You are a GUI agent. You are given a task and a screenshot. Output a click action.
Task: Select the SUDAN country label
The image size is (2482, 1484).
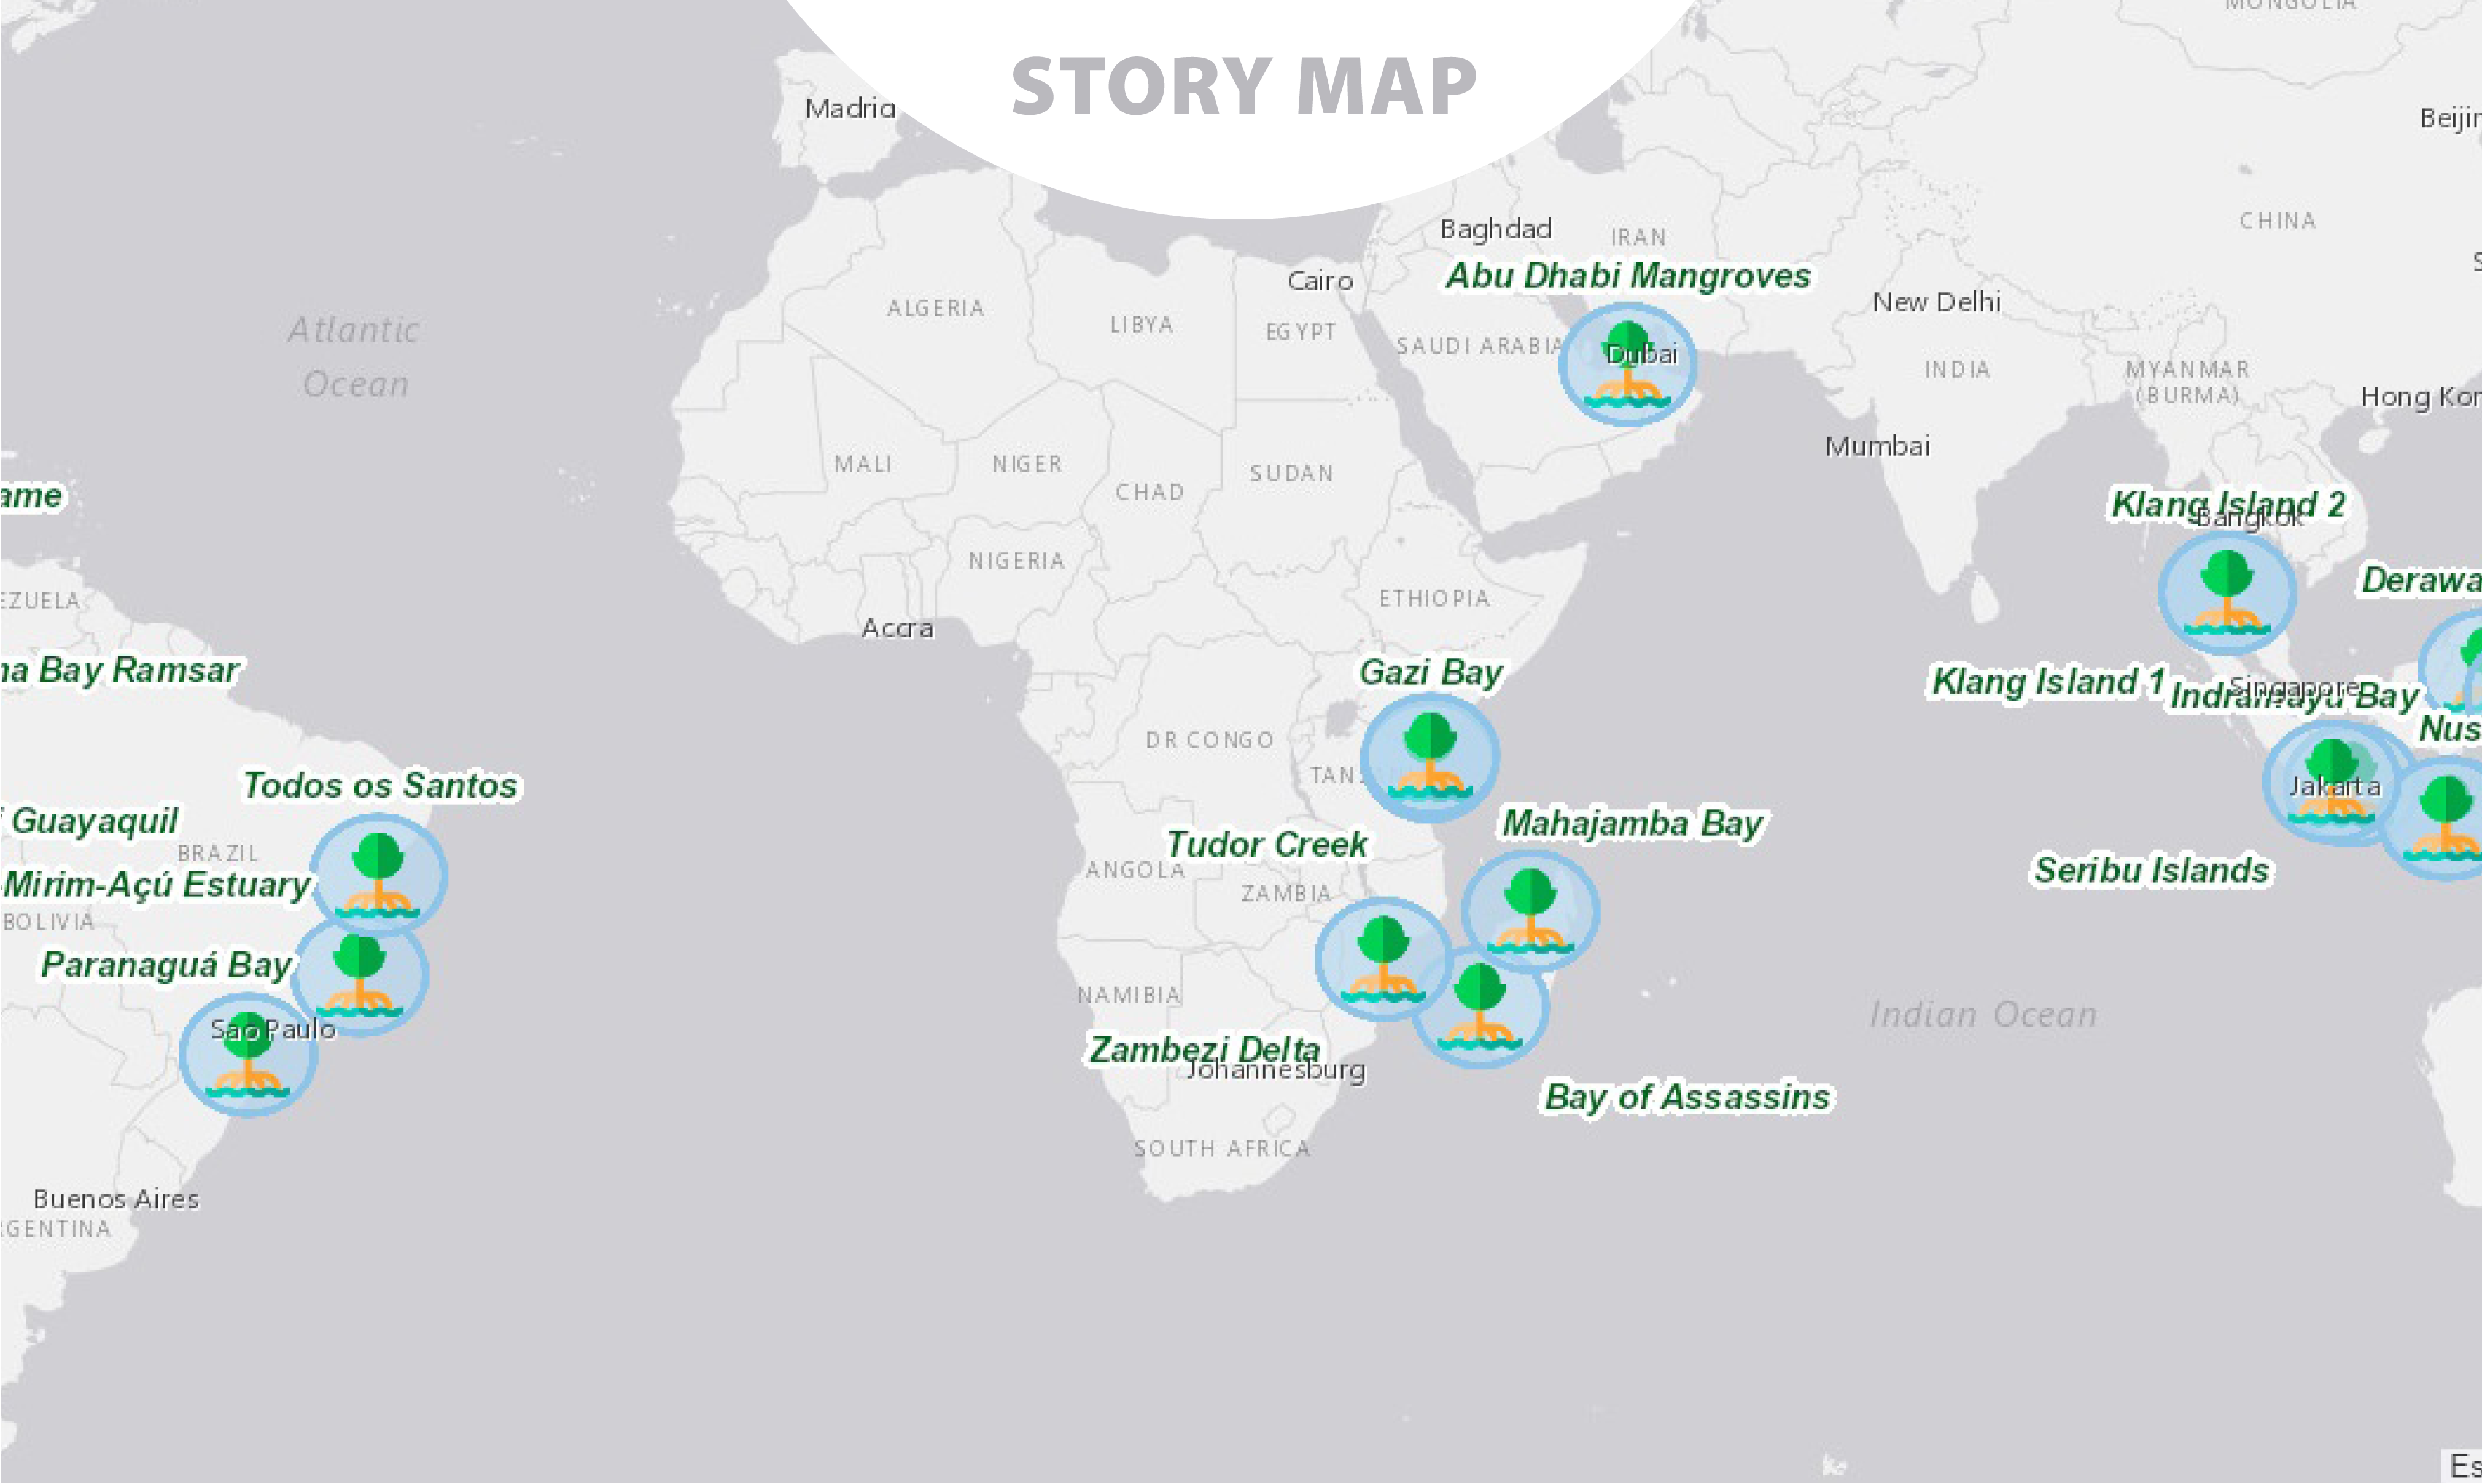click(1291, 473)
